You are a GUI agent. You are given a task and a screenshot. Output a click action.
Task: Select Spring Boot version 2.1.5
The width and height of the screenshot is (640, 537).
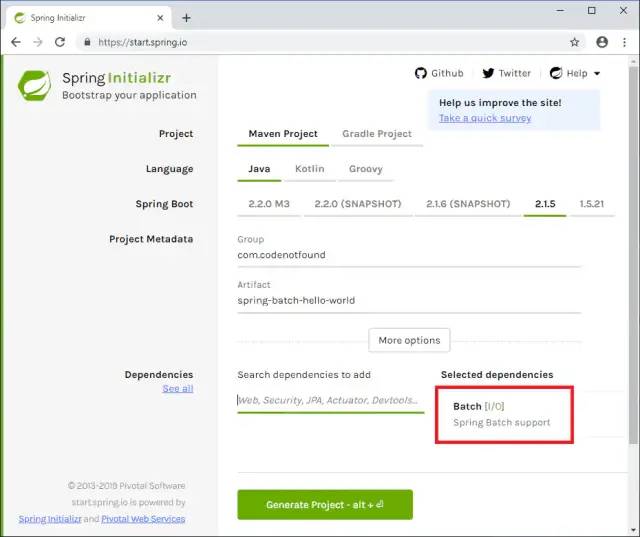pyautogui.click(x=545, y=204)
